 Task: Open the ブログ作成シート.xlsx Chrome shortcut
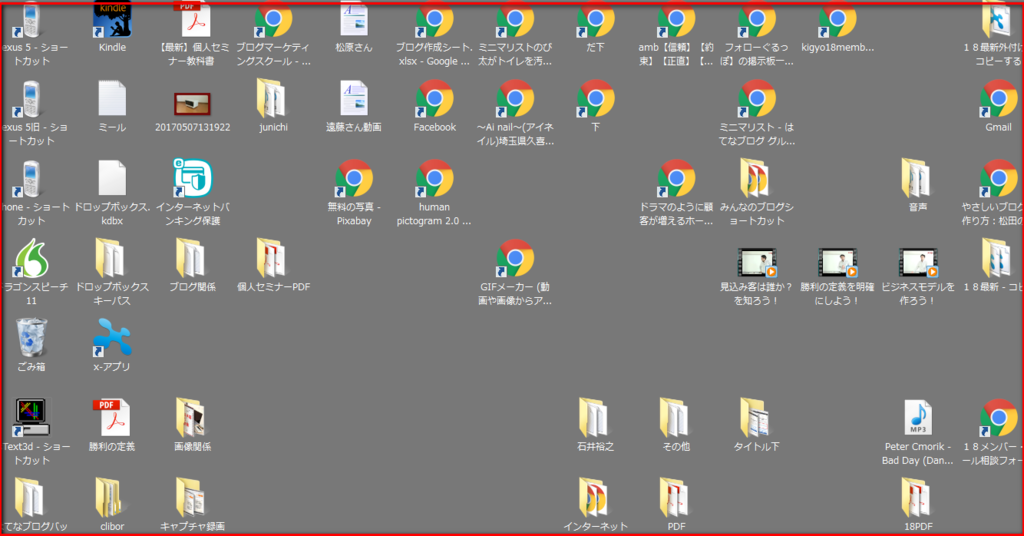[x=434, y=20]
